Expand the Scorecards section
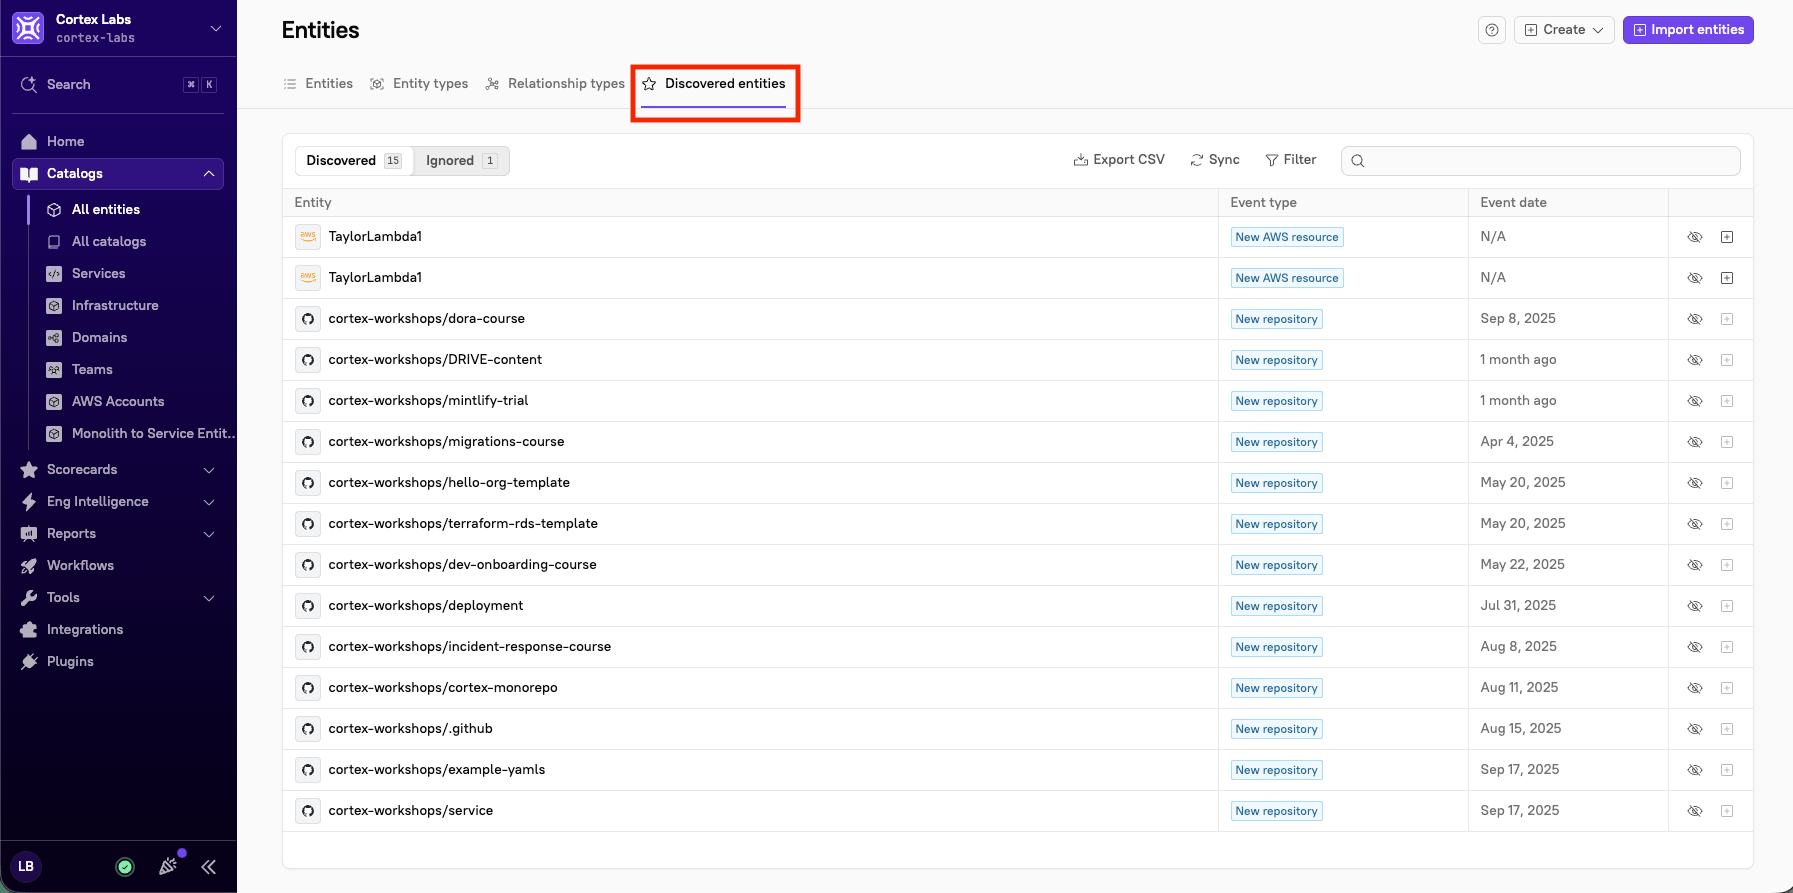Viewport: 1793px width, 893px height. 209,470
